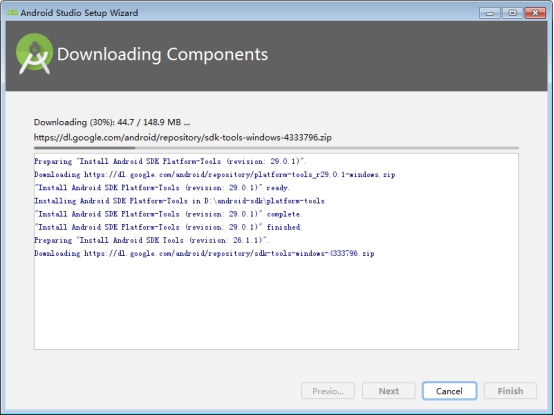Click the log line with platform-tools_r29.0.1-windows.zip
Screen dimensions: 554x415
(214, 174)
